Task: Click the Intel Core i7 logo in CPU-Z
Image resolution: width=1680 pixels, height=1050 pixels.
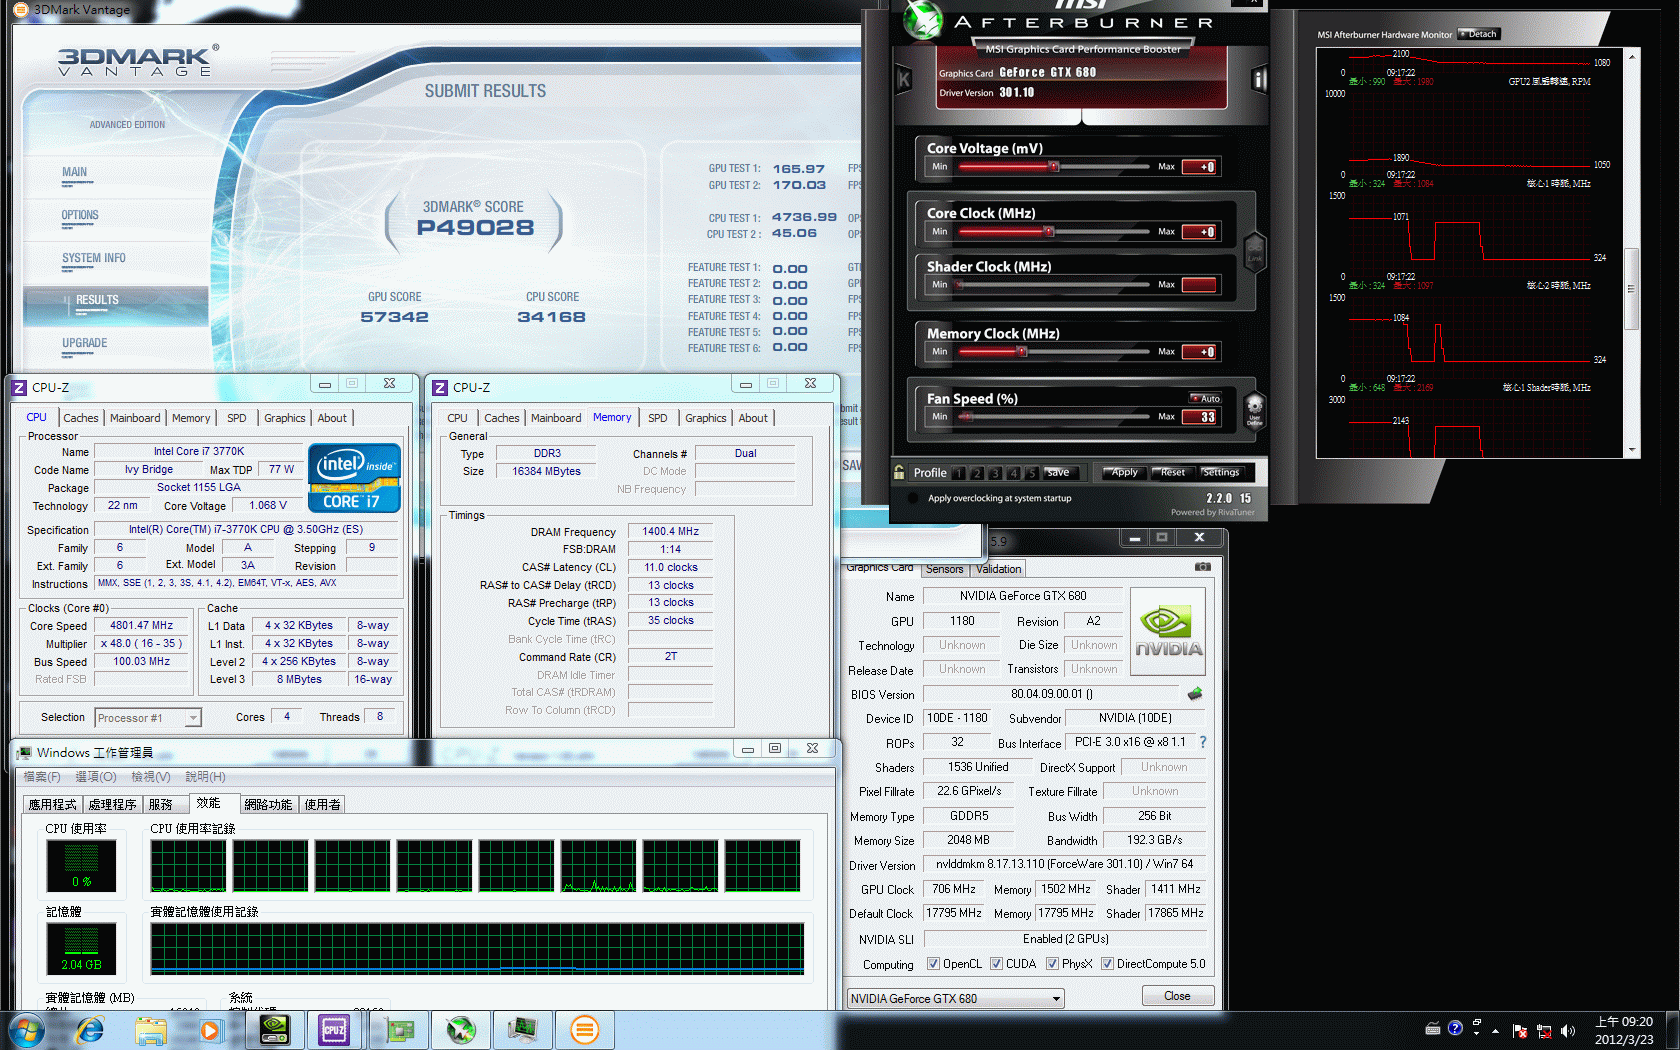Action: pyautogui.click(x=355, y=477)
